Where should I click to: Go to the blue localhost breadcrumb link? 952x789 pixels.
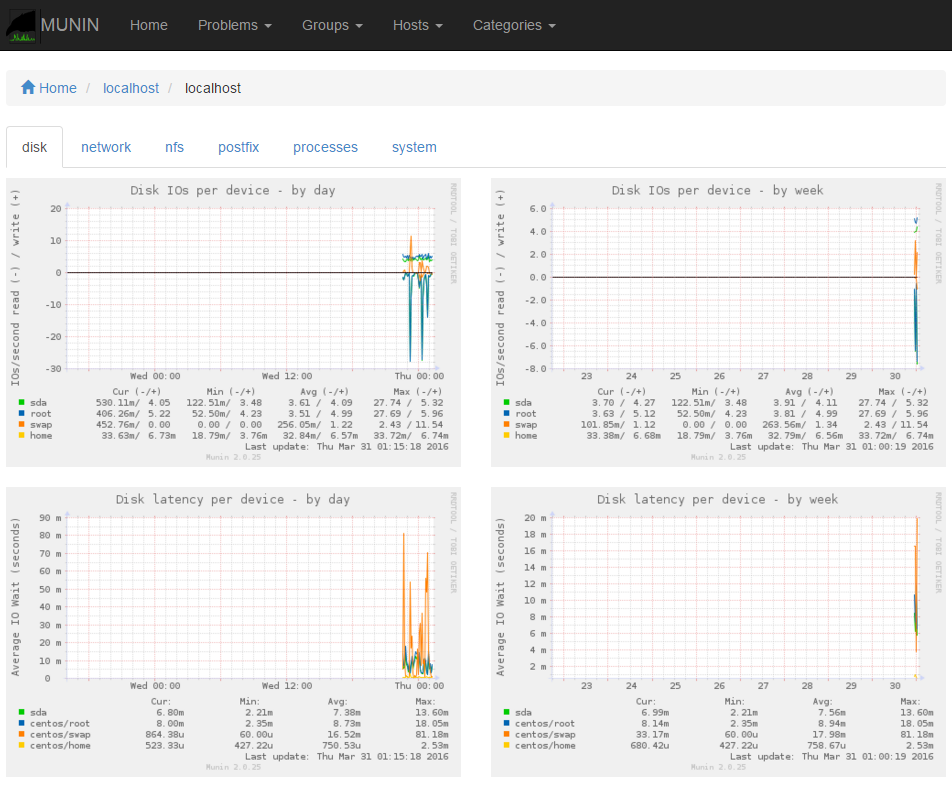coord(131,88)
